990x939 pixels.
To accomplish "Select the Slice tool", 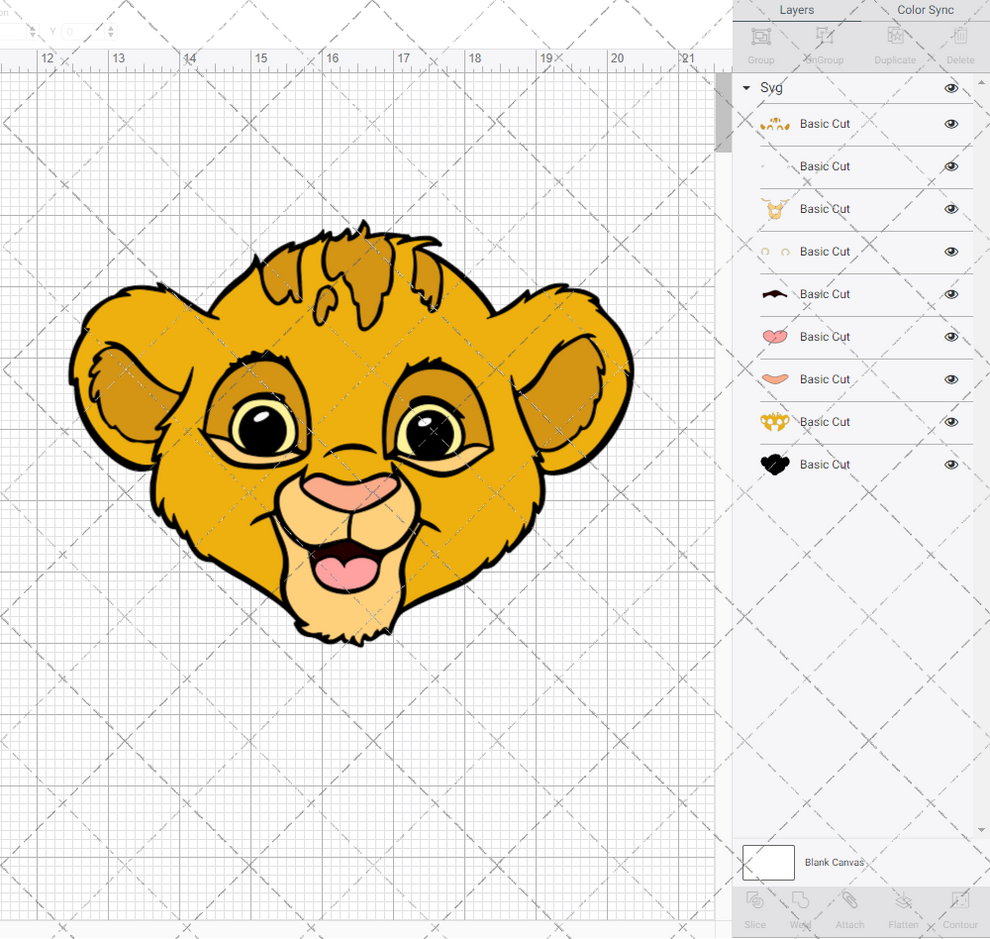I will (x=755, y=910).
